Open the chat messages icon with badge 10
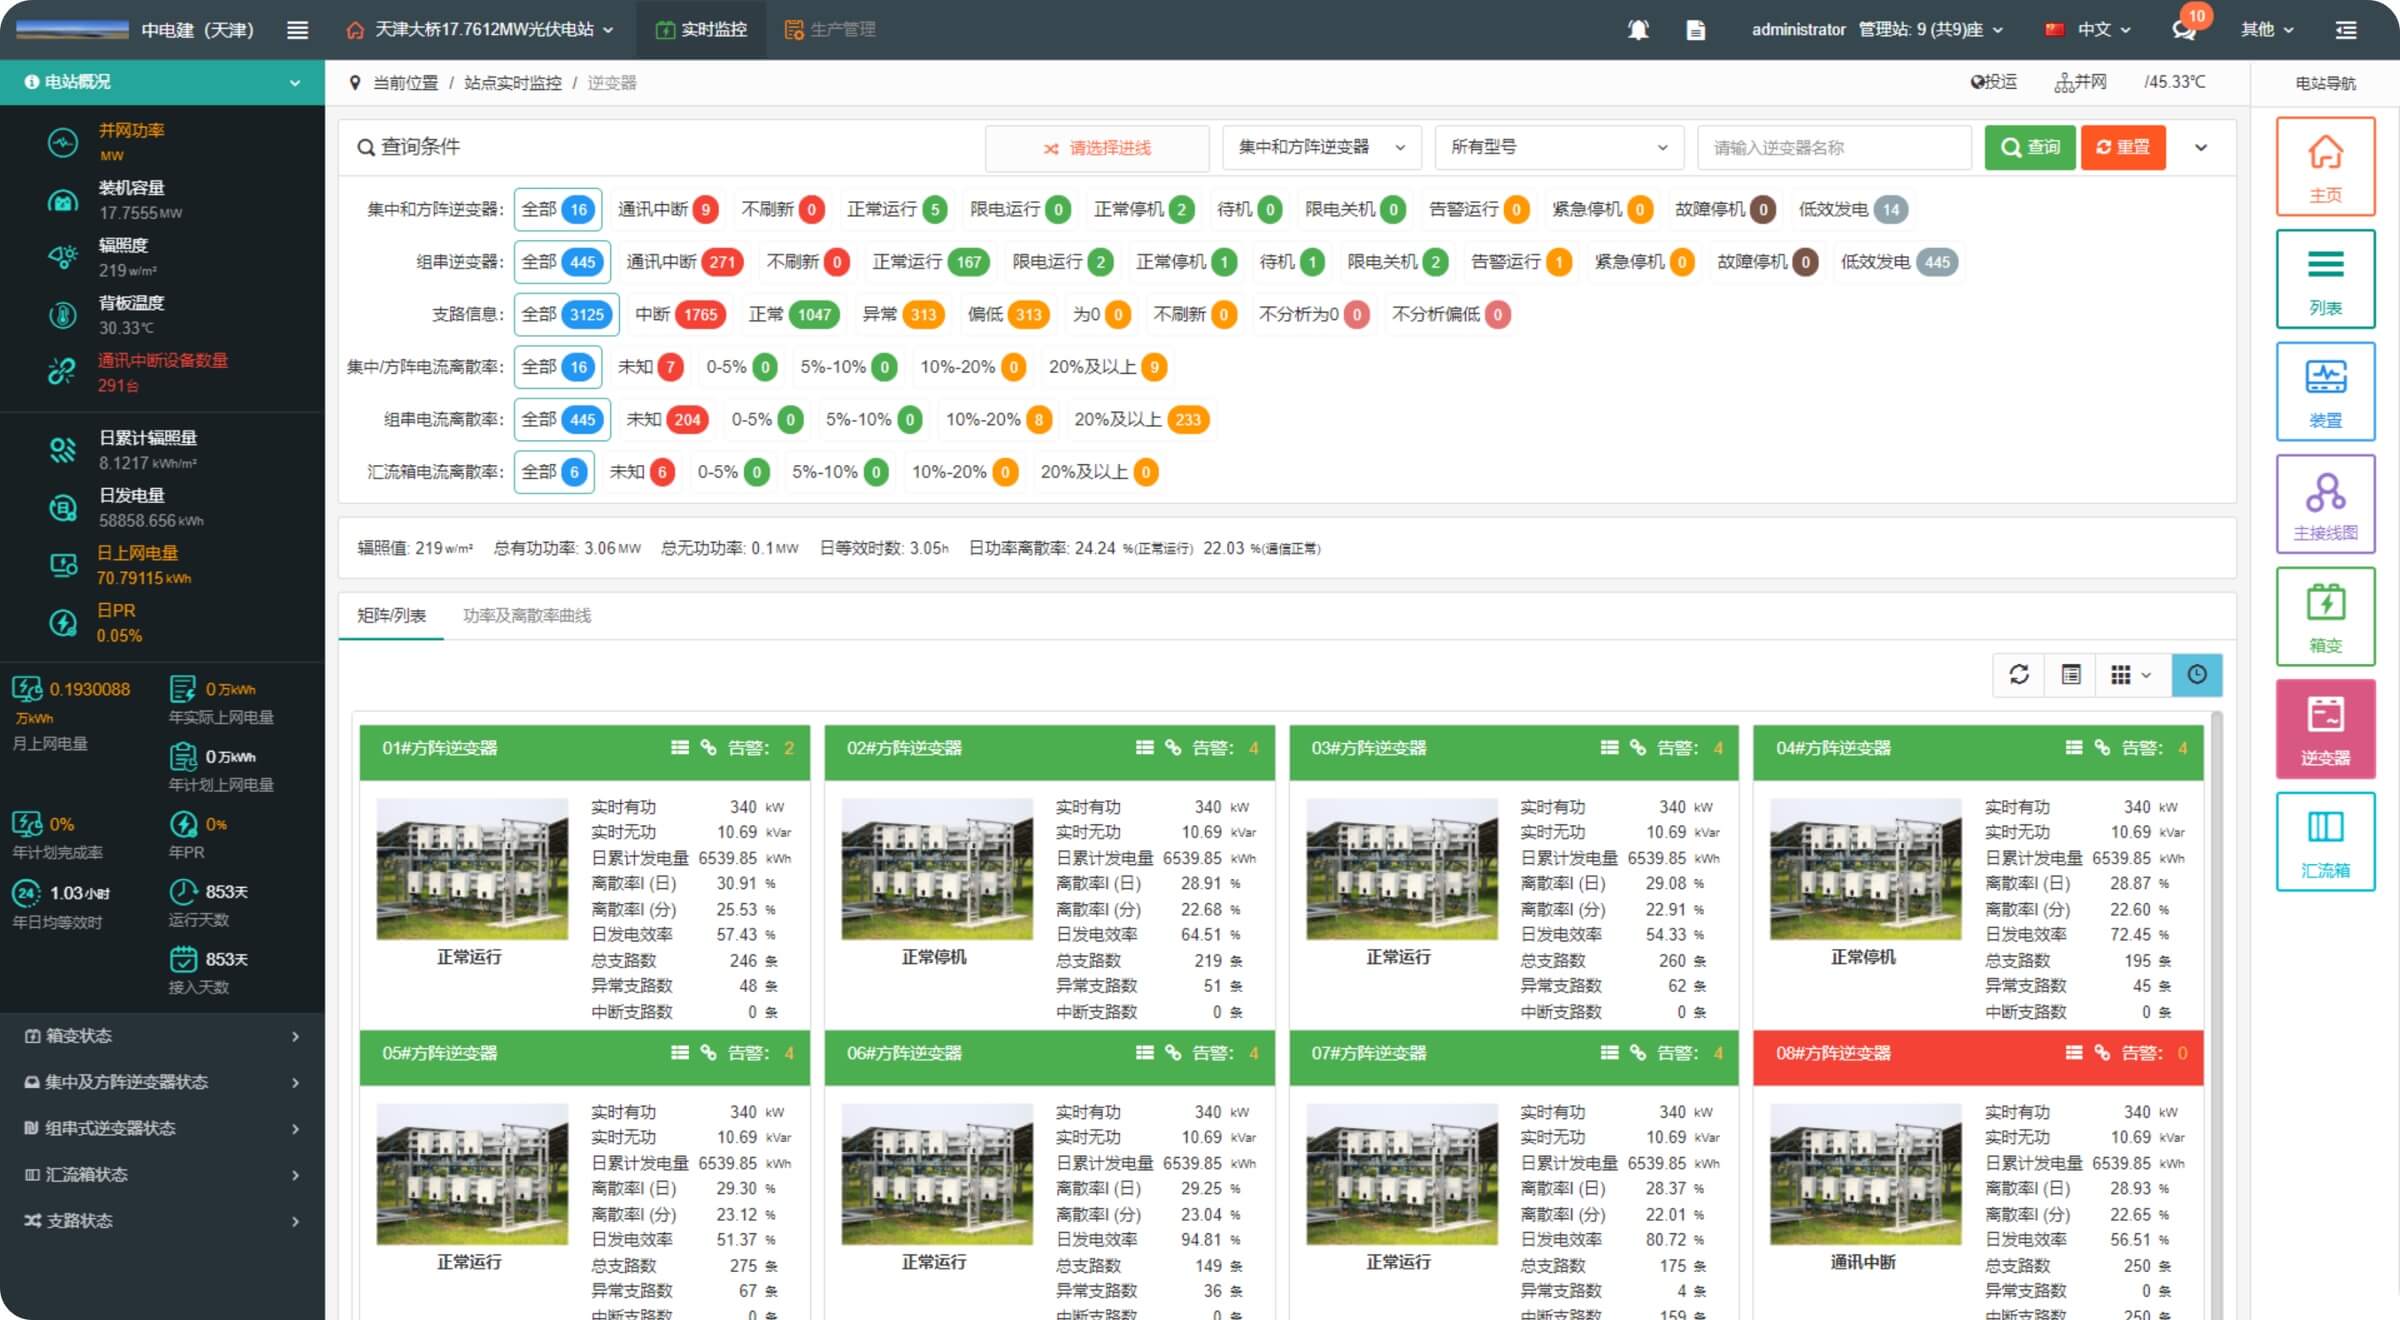The image size is (2400, 1320). click(2184, 30)
